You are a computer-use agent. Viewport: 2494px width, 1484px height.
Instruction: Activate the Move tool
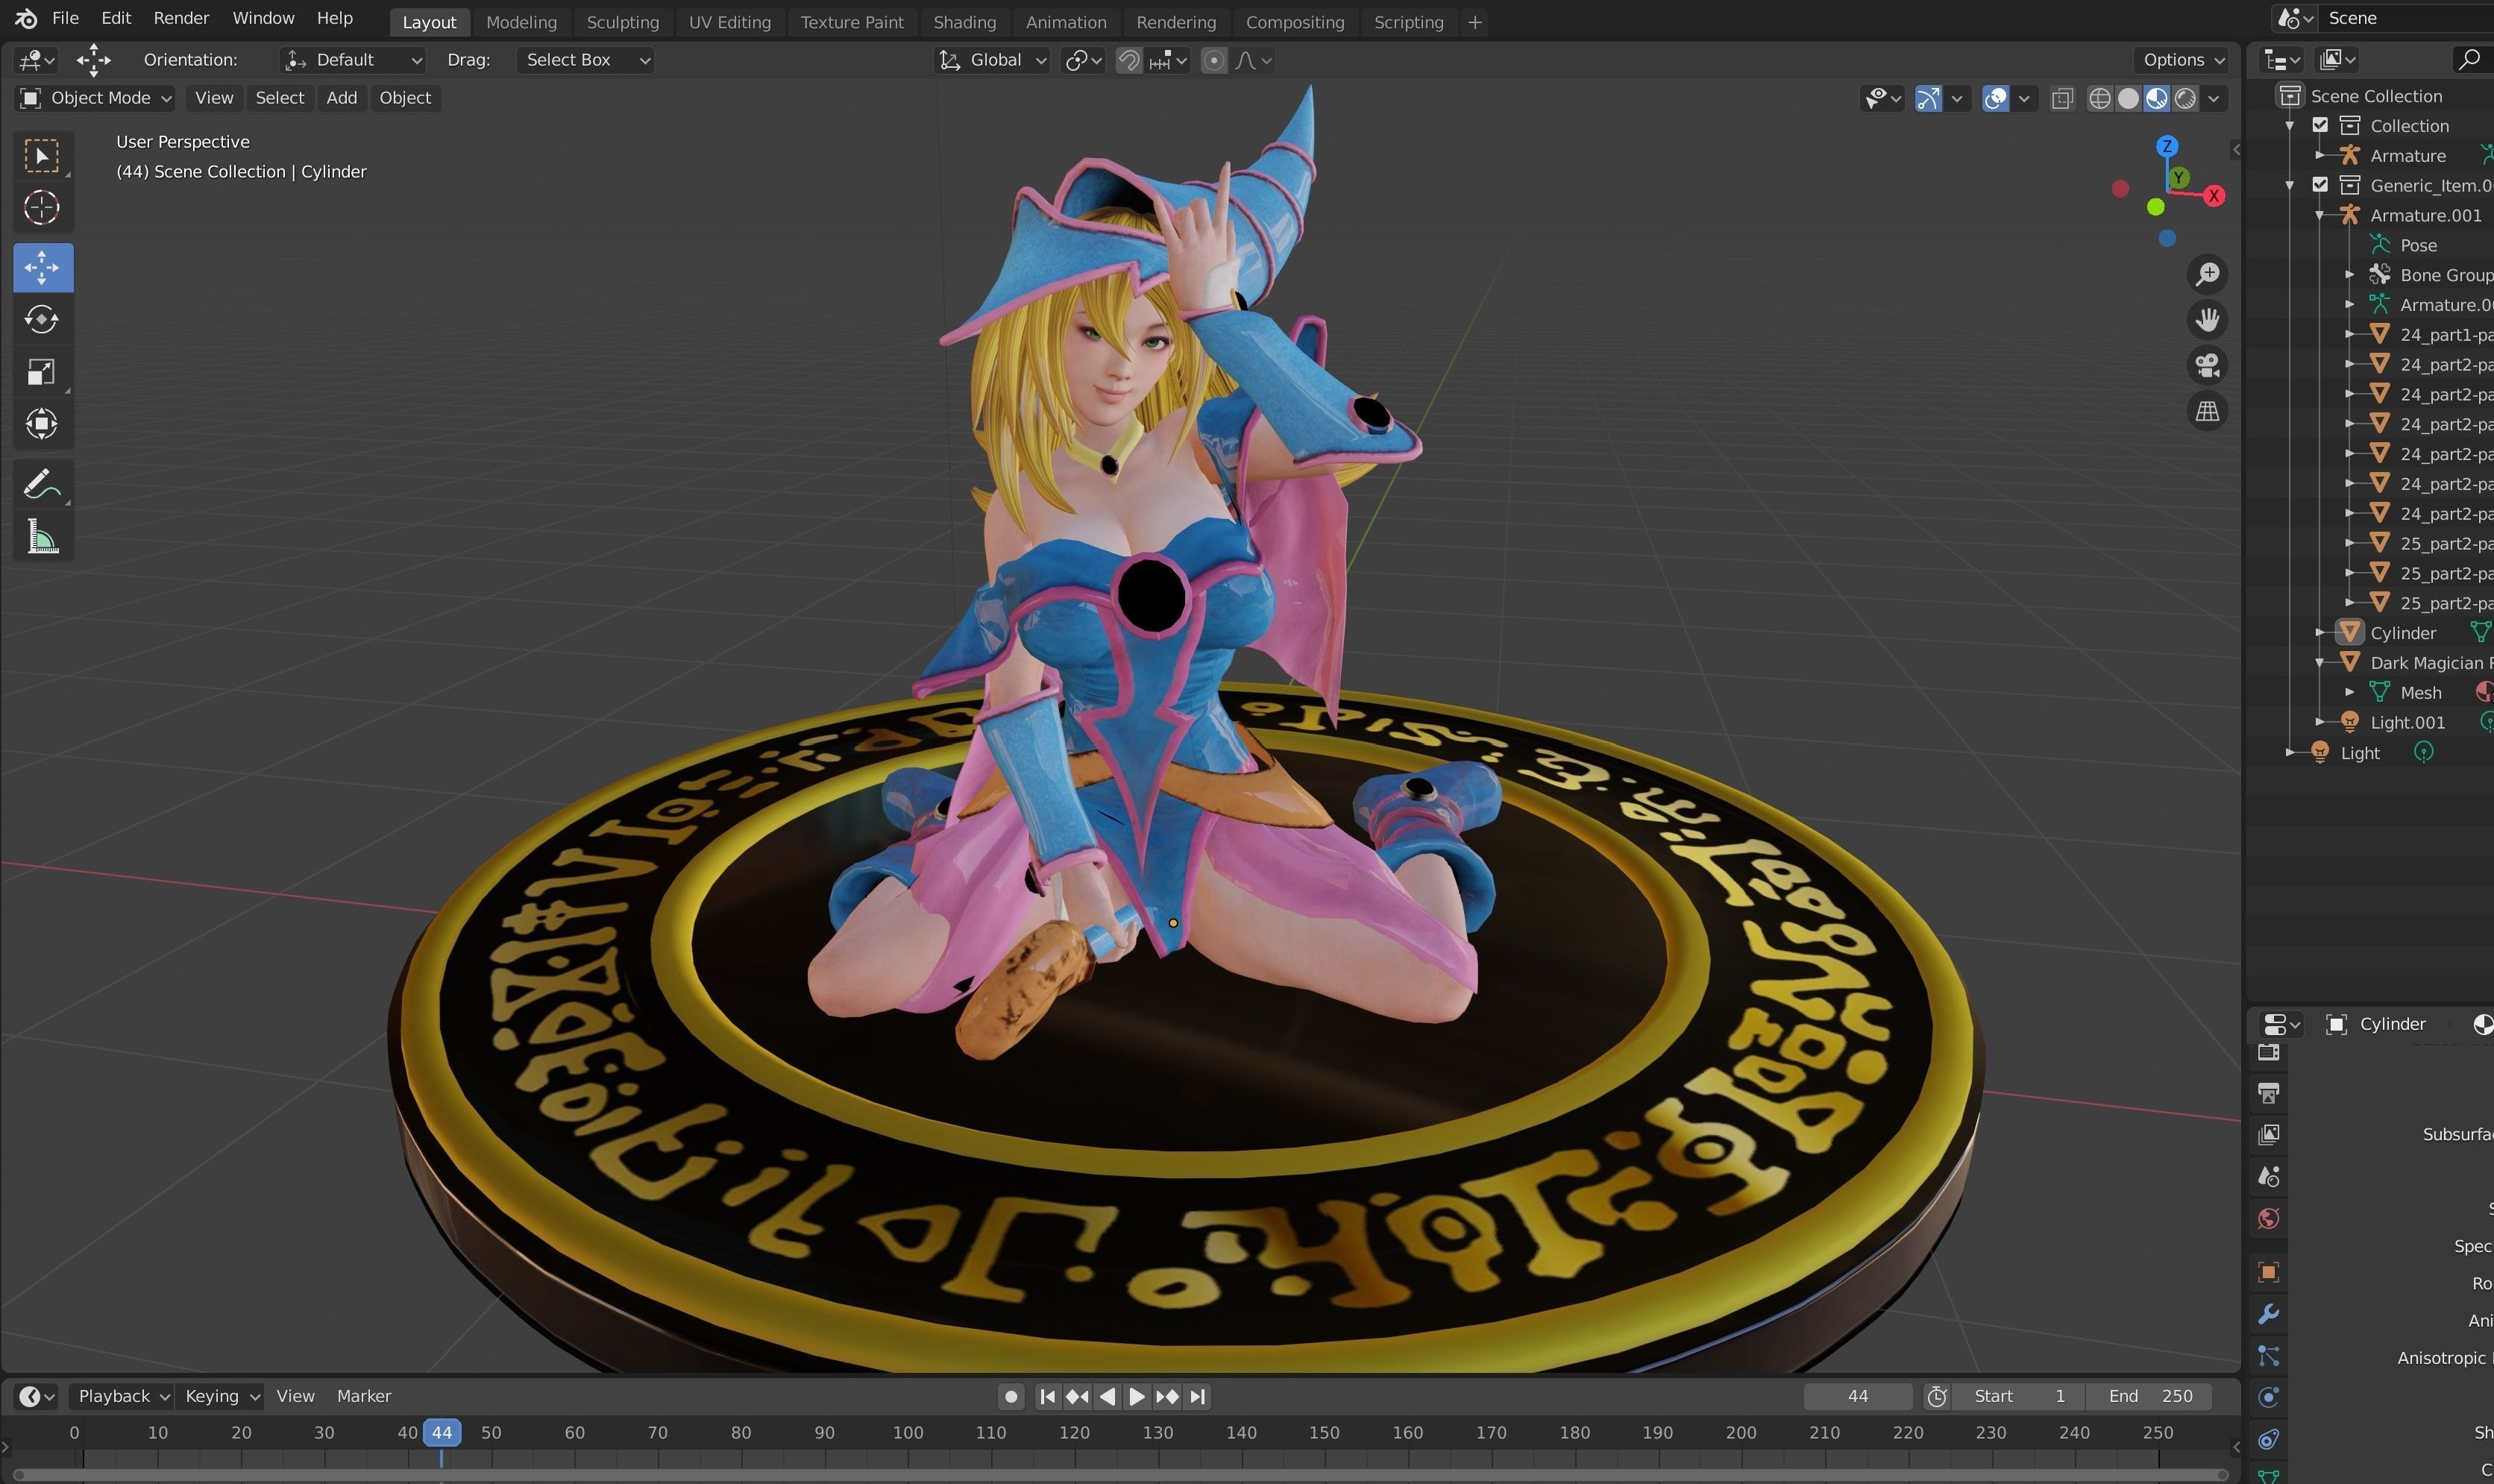[42, 267]
